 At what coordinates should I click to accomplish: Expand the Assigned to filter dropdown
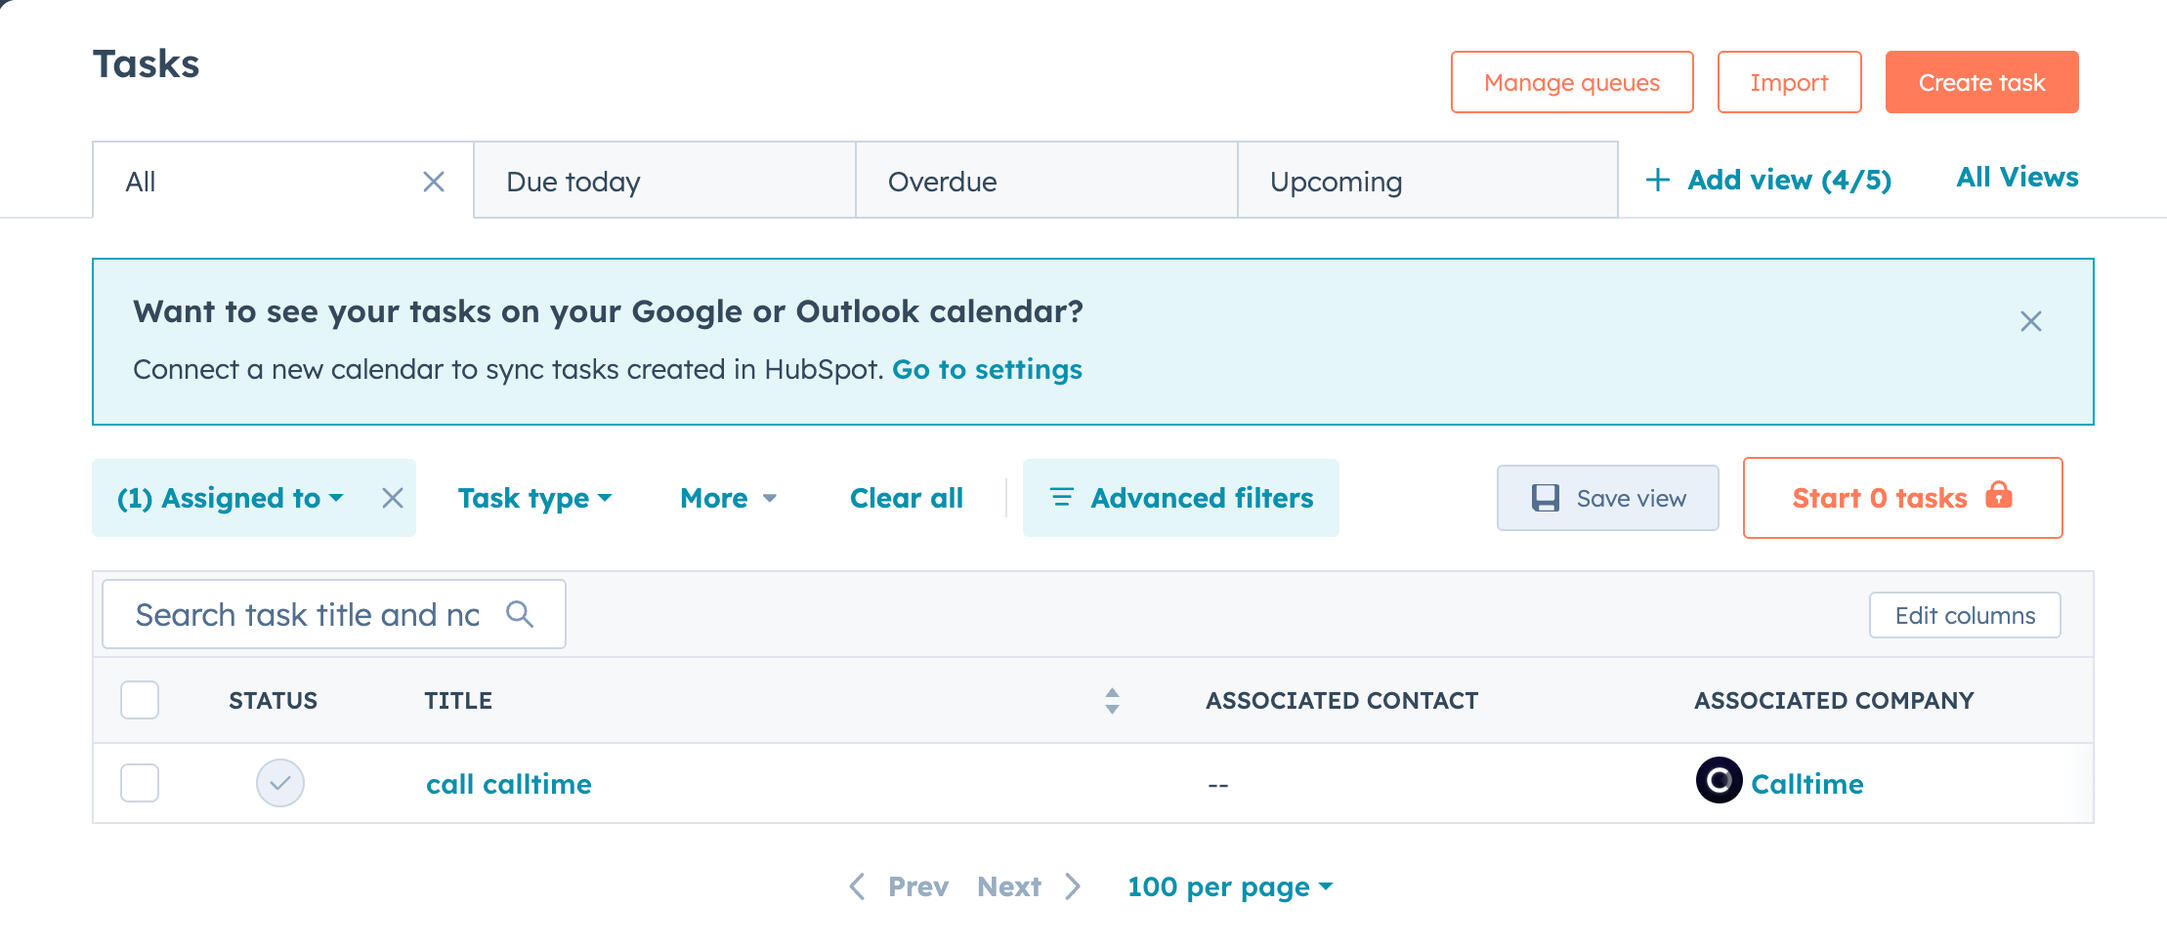[x=230, y=498]
